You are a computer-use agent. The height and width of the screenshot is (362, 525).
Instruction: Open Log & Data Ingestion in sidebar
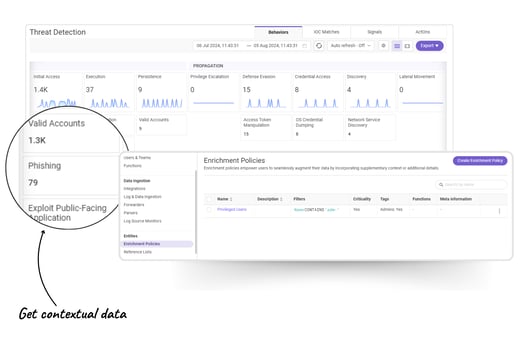pyautogui.click(x=143, y=197)
